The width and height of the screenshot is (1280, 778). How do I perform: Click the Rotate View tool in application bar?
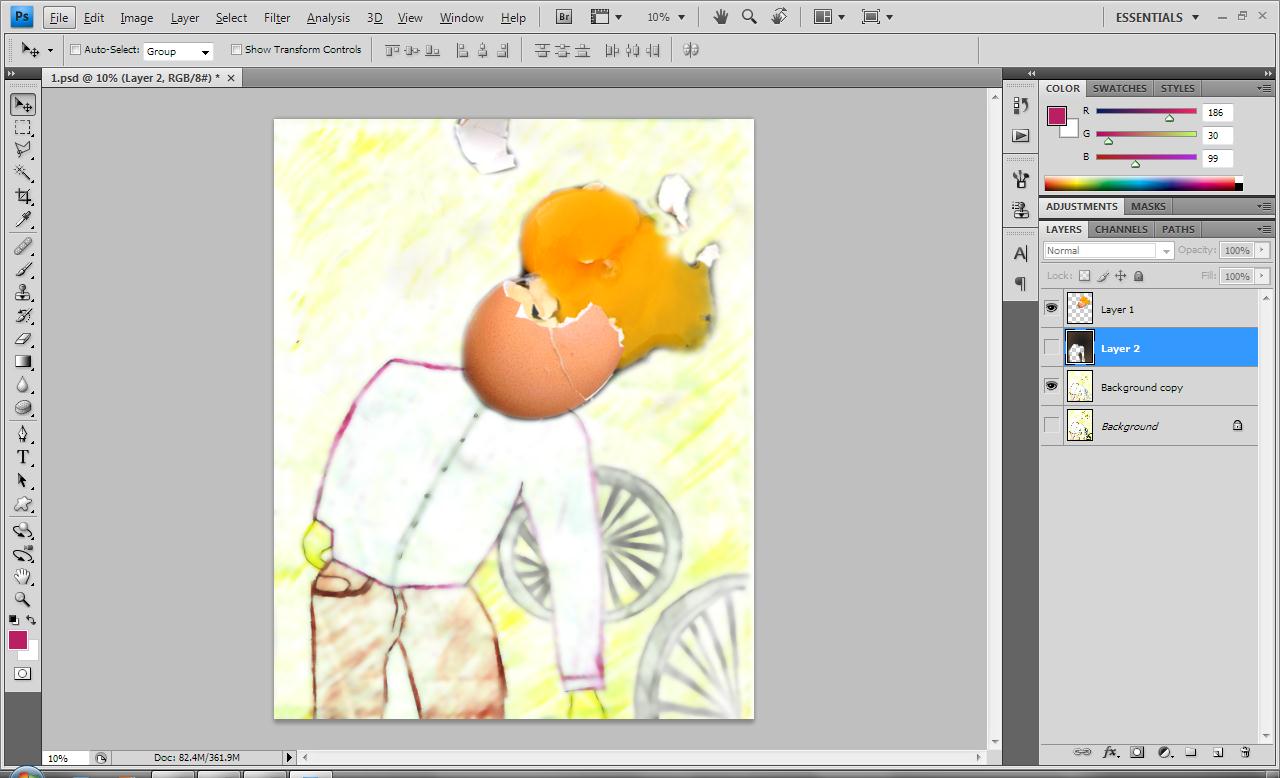(779, 17)
